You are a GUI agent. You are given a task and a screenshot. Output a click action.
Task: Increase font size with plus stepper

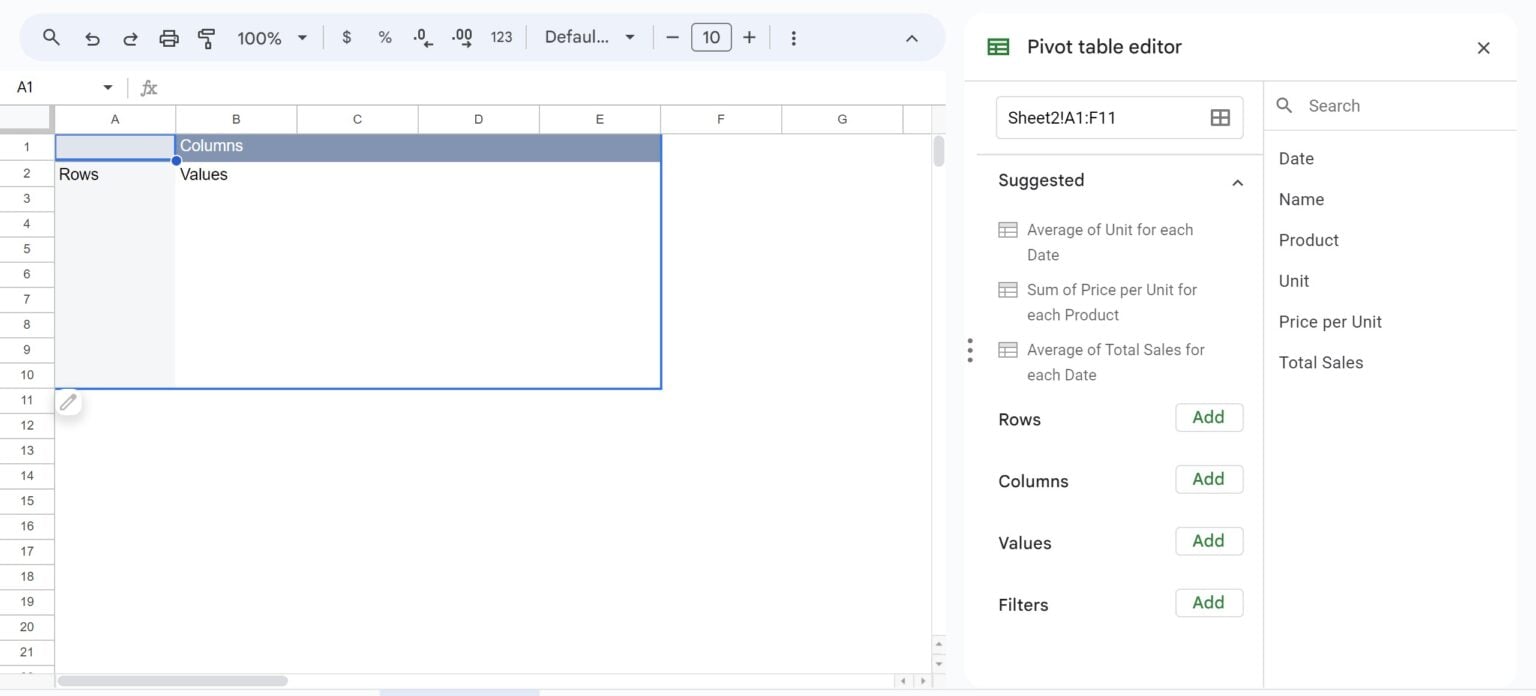(749, 37)
